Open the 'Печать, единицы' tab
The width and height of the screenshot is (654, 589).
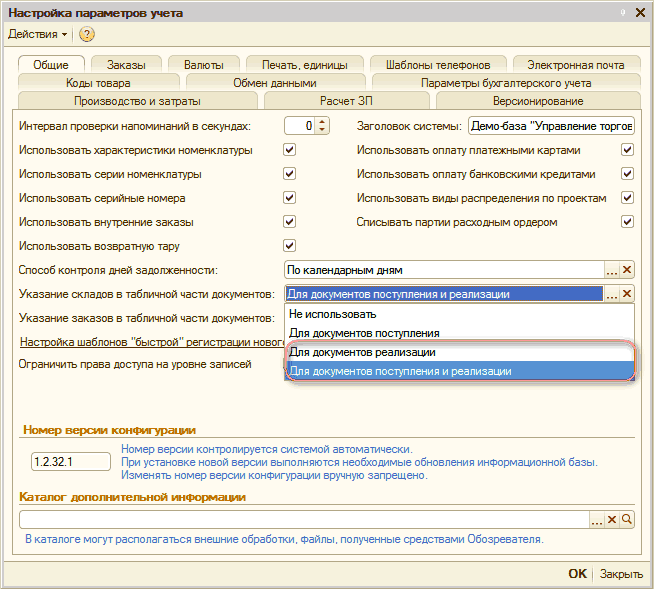coord(304,65)
